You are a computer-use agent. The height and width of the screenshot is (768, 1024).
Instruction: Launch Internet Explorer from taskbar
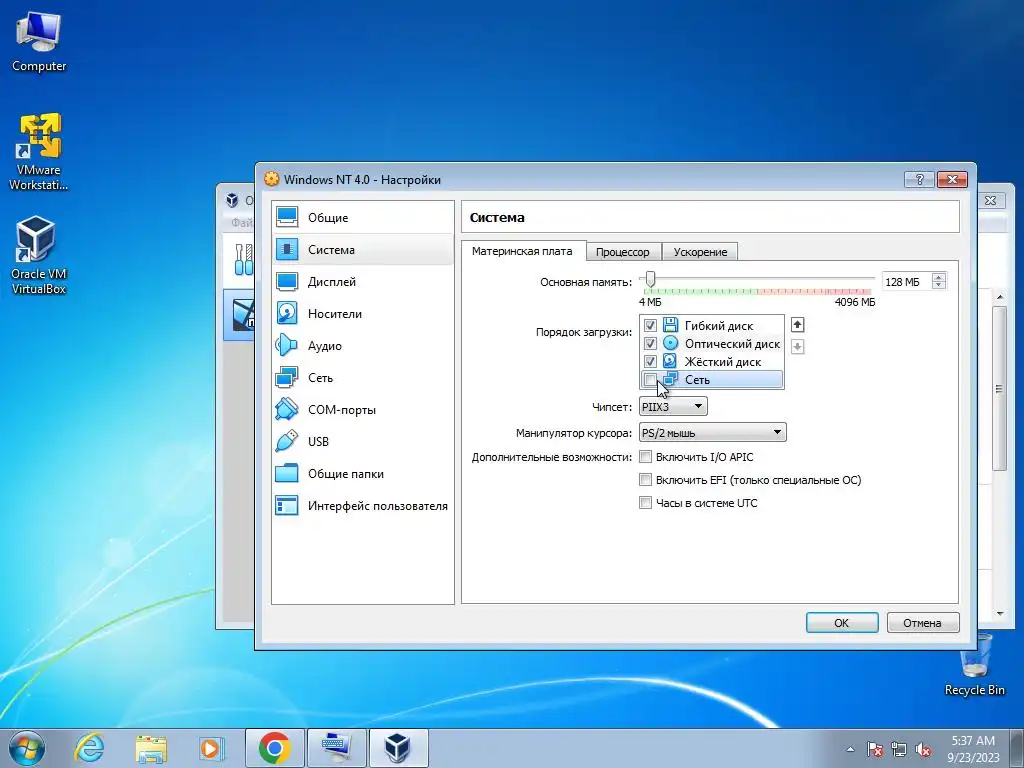tap(89, 748)
